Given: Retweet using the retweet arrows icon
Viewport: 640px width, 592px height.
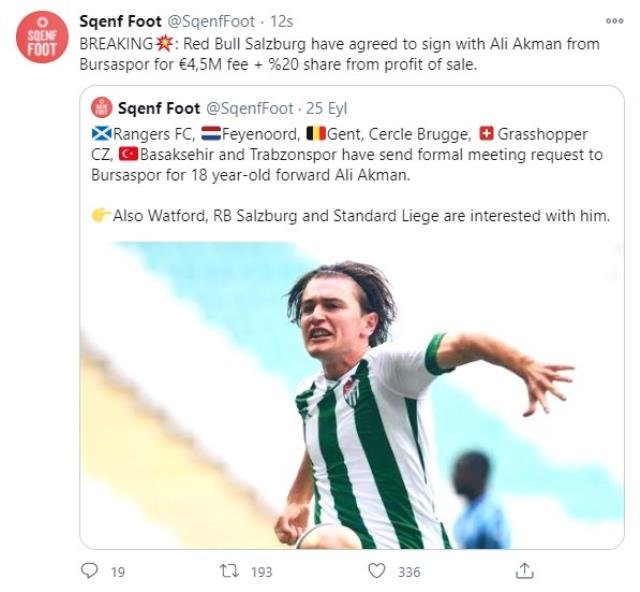Looking at the screenshot, I should [228, 570].
